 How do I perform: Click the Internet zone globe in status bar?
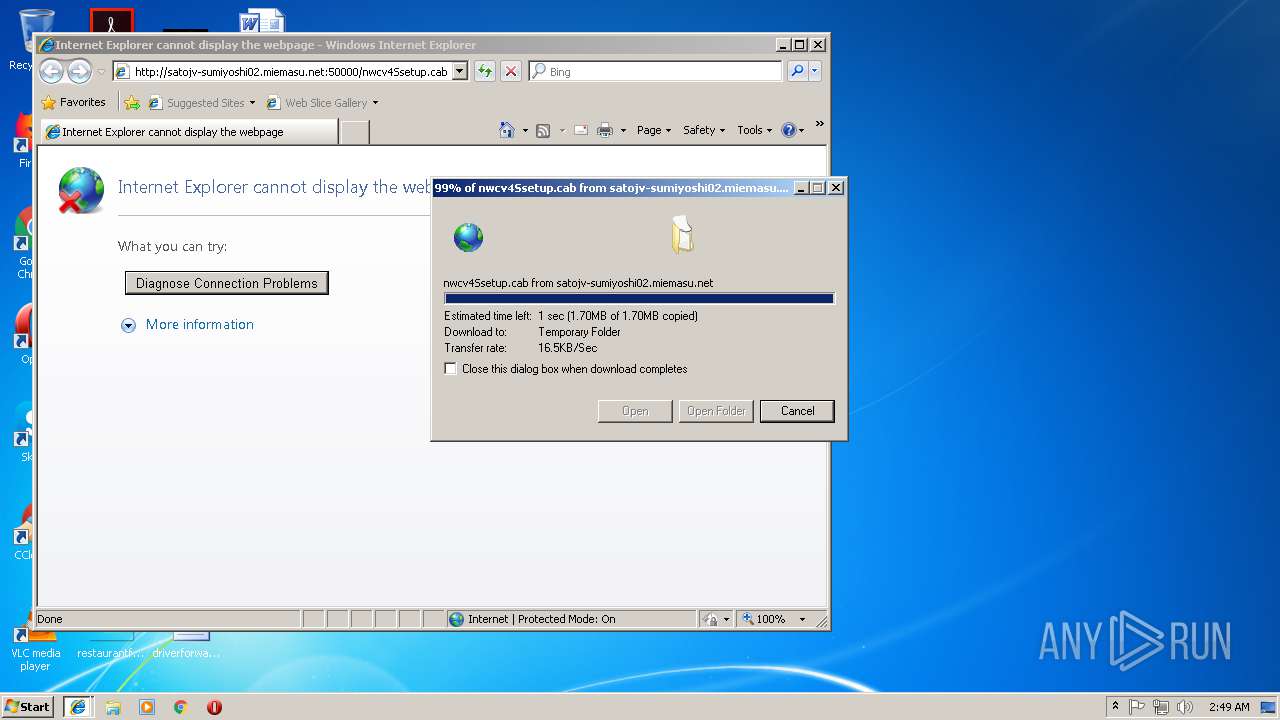point(457,619)
